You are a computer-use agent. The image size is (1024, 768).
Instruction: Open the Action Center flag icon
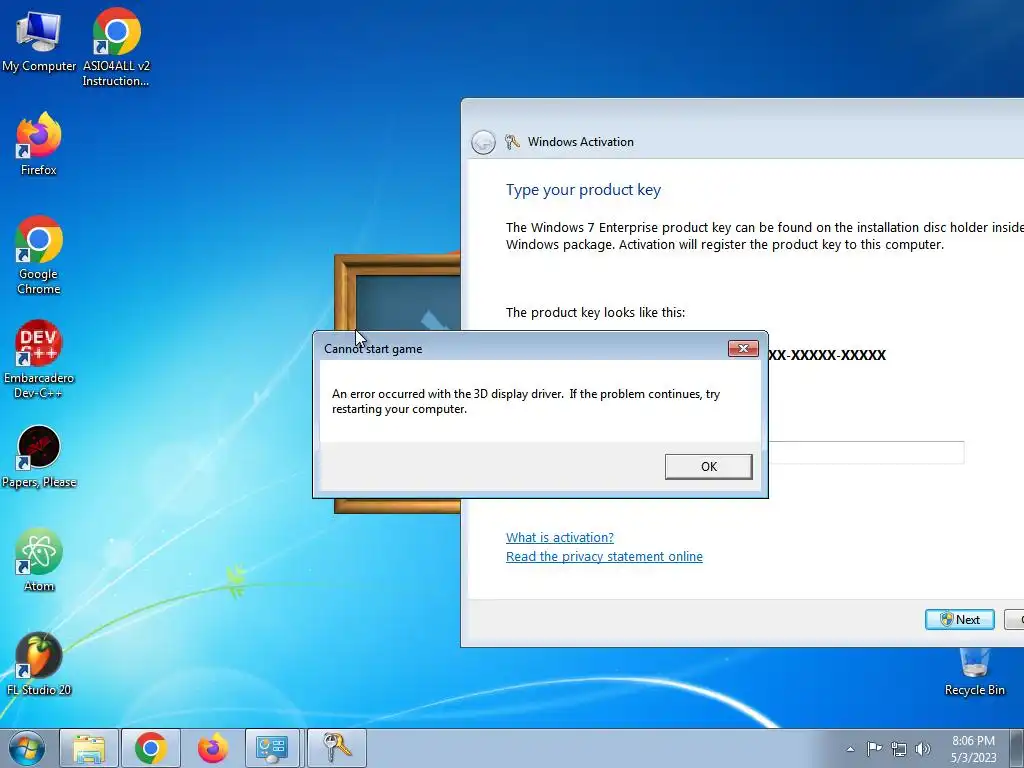point(874,749)
